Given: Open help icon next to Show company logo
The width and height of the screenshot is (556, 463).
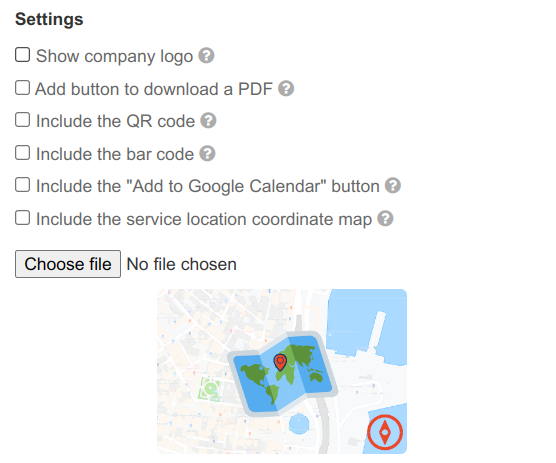Looking at the screenshot, I should [206, 56].
